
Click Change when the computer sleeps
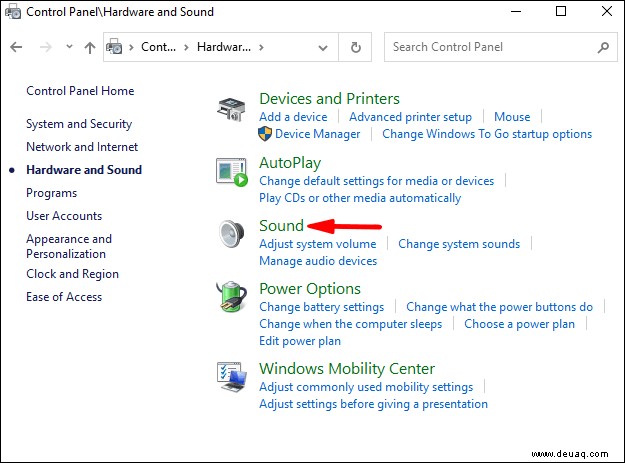coord(350,324)
